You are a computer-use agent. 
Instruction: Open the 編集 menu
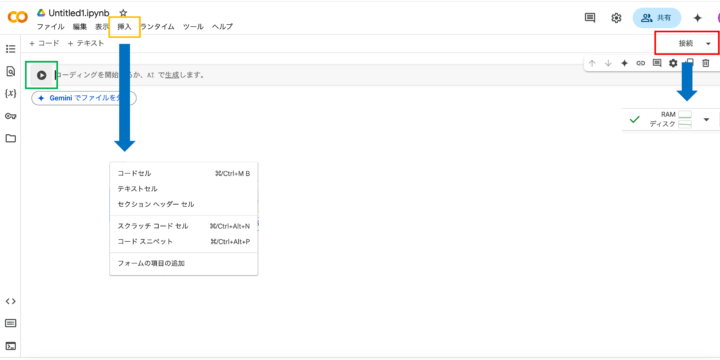[x=80, y=27]
